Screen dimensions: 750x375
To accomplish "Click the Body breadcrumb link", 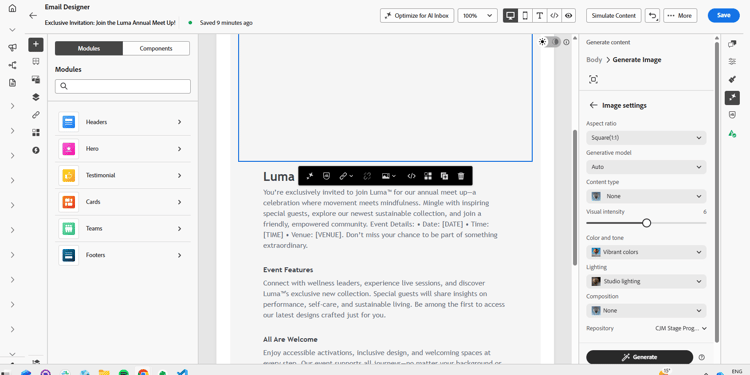I will (594, 60).
